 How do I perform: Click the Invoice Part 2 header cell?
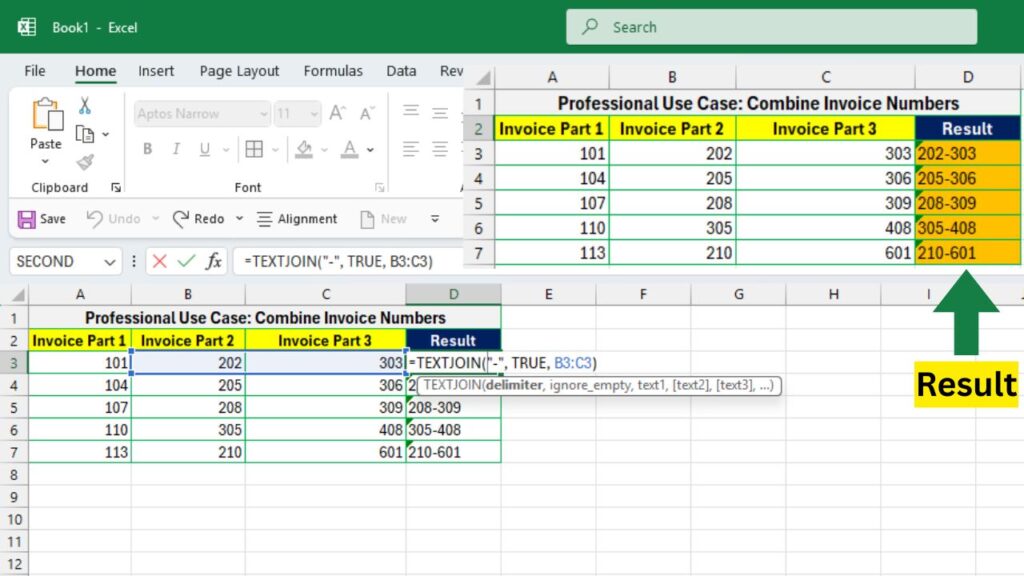188,340
